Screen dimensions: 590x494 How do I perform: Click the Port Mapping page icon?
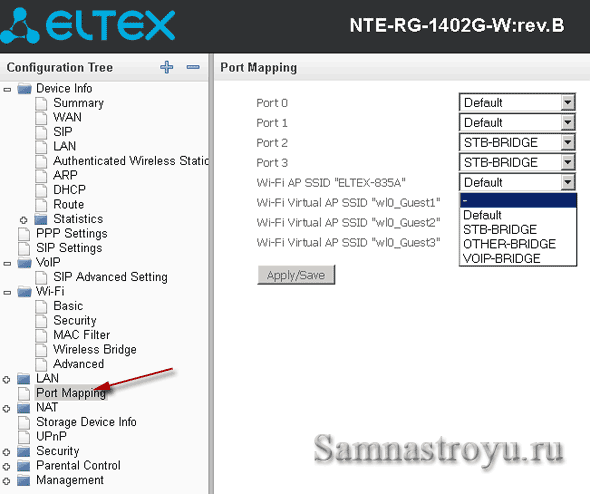(24, 393)
